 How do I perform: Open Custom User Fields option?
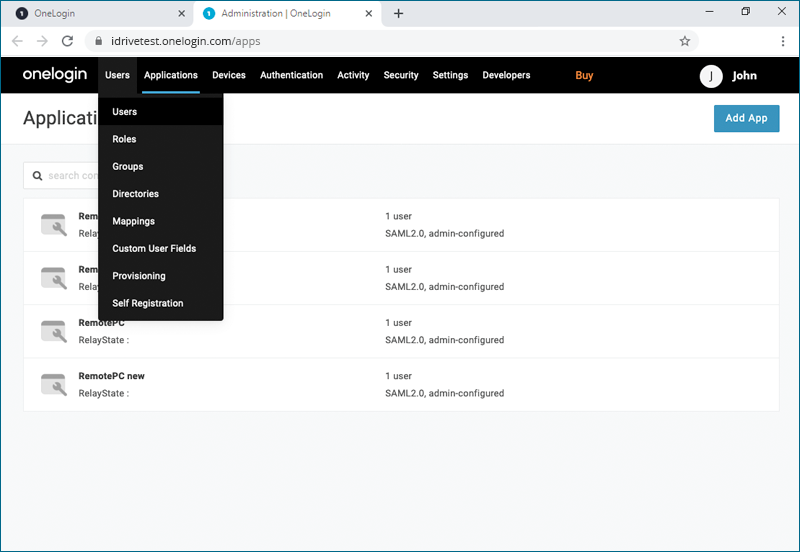coord(154,249)
